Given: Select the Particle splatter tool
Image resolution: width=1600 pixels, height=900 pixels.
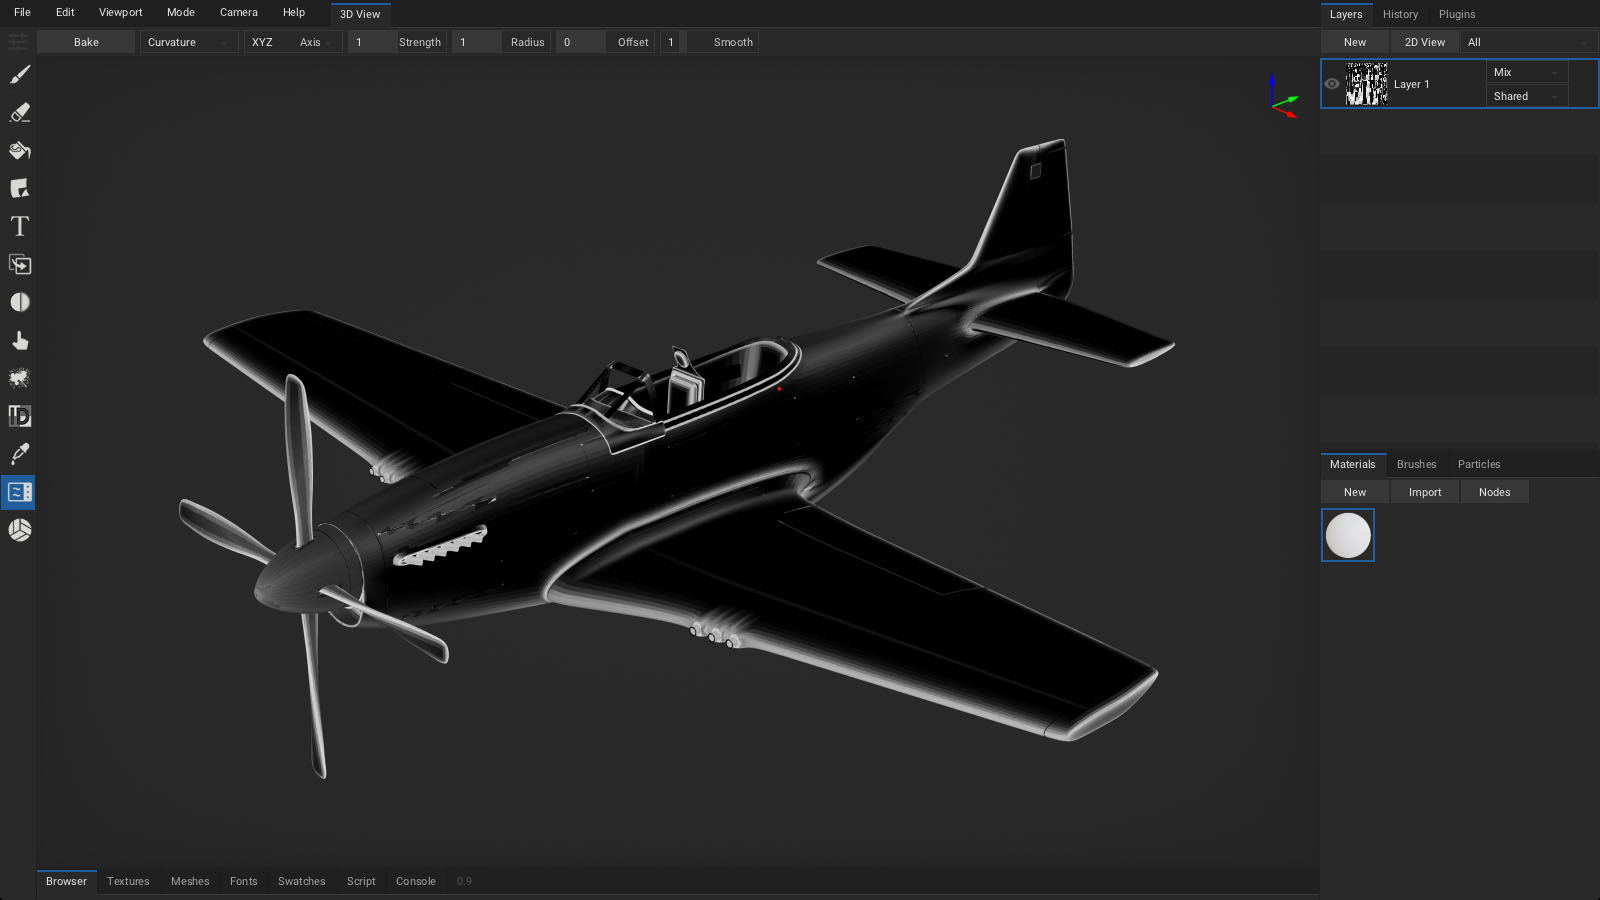Looking at the screenshot, I should coord(19,378).
